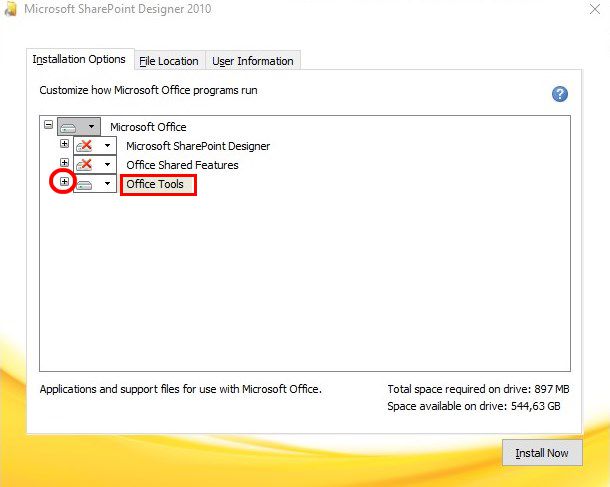
Task: Select the Microsoft Office tree label
Action: pyautogui.click(x=148, y=127)
